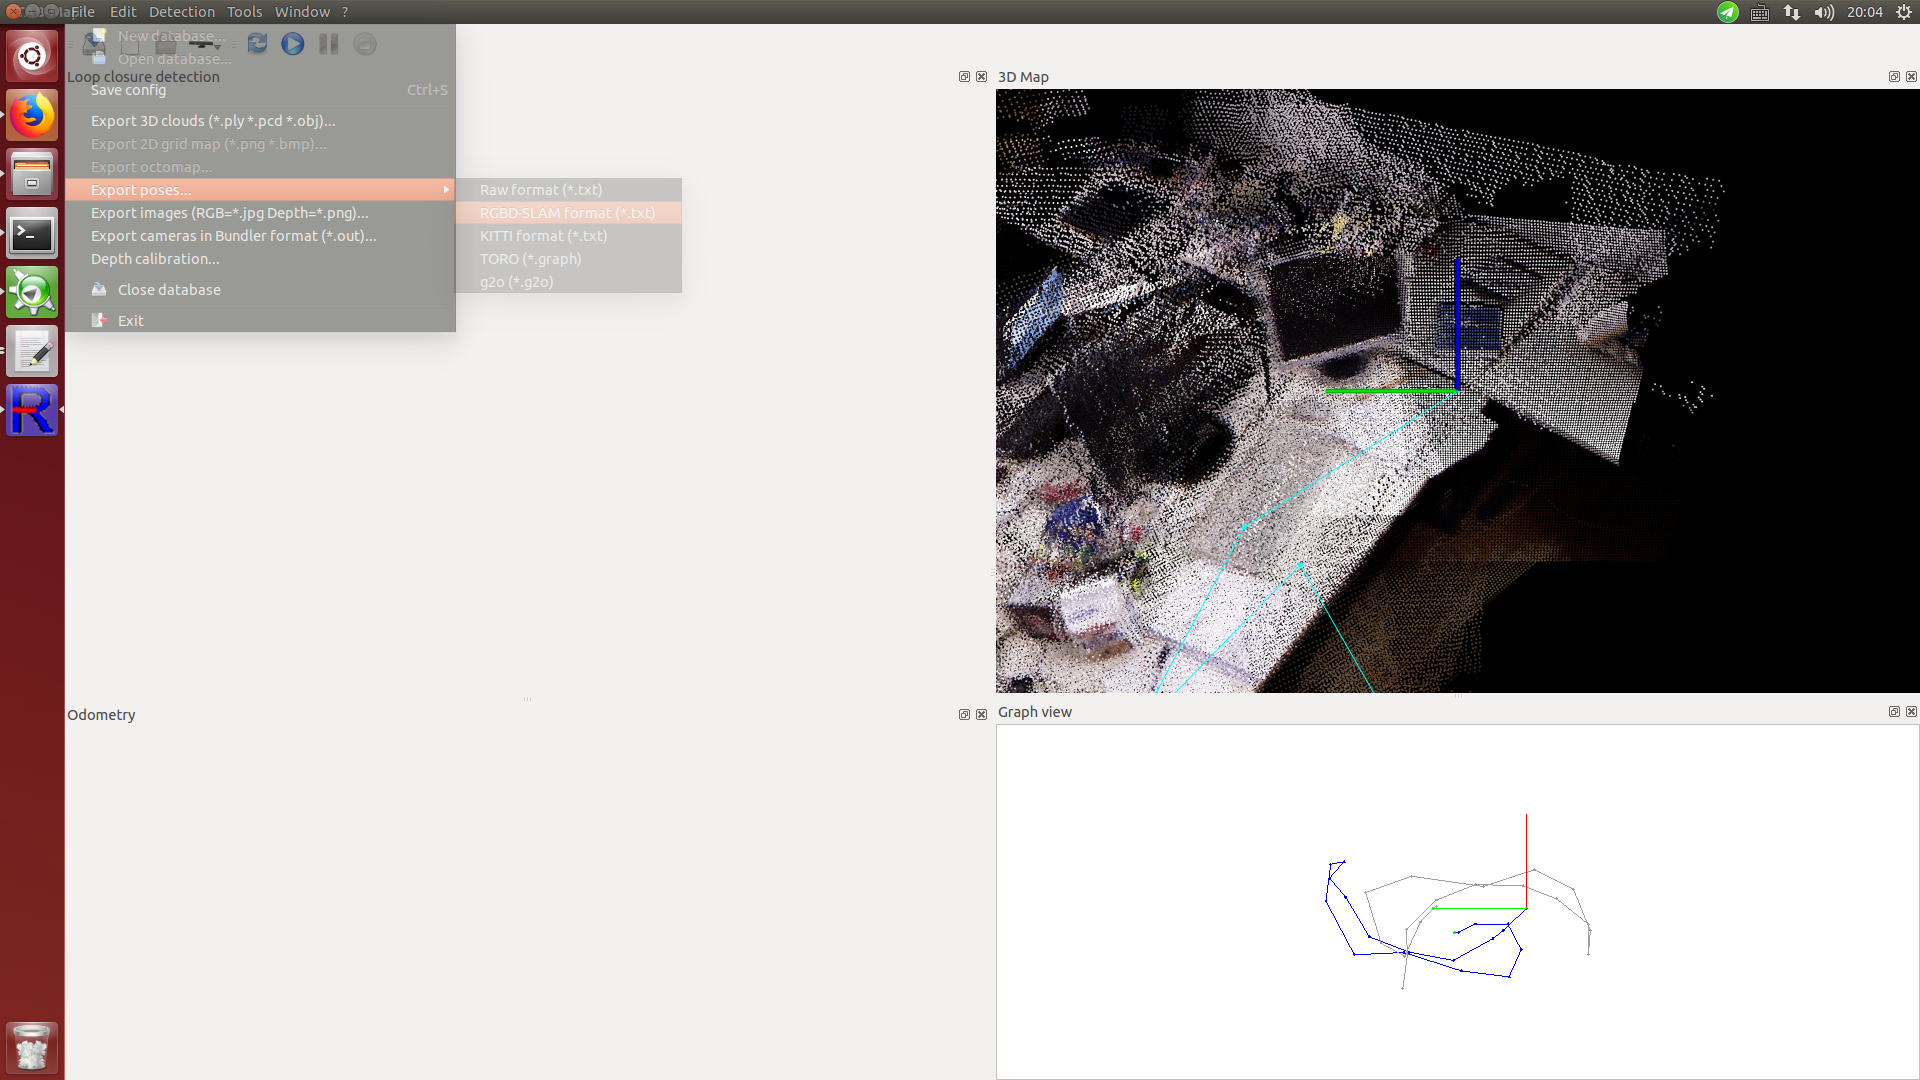Open the RTAB-Map R icon in dock

click(32, 410)
